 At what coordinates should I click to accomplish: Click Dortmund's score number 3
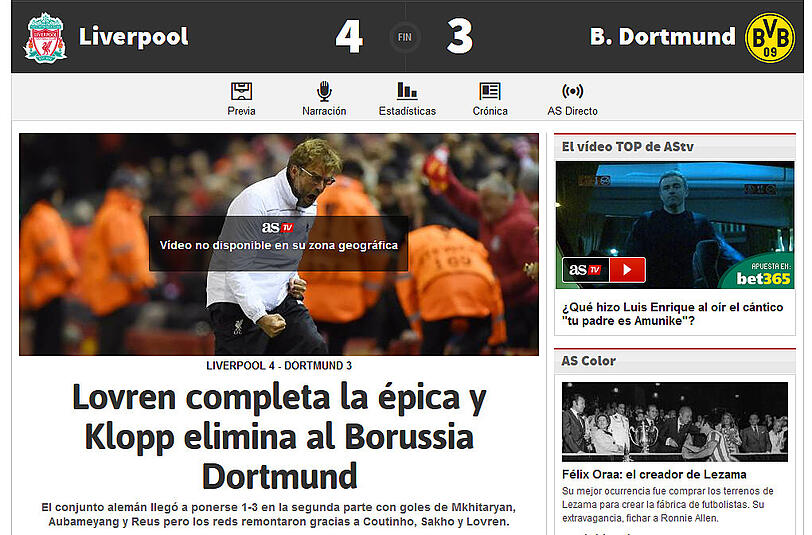pyautogui.click(x=460, y=37)
